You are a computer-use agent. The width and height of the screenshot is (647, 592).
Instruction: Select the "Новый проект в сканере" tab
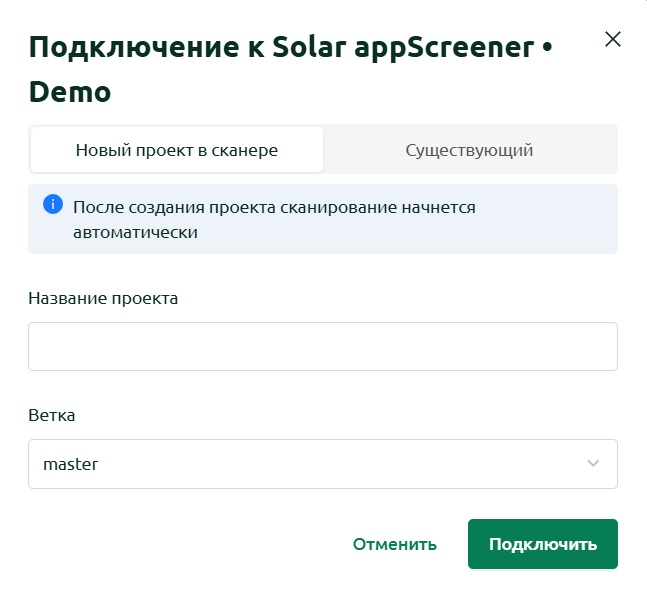(x=177, y=150)
